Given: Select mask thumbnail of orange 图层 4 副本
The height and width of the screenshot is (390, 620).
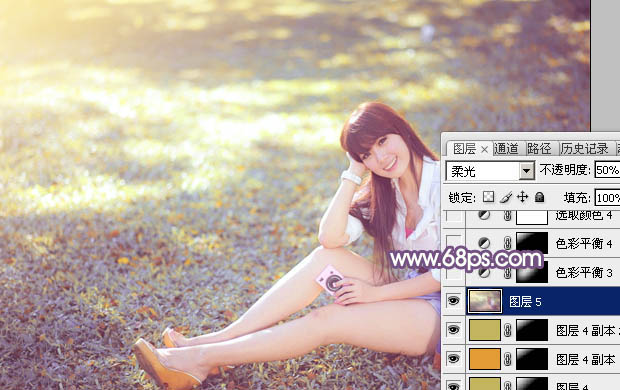Looking at the screenshot, I should [x=532, y=359].
